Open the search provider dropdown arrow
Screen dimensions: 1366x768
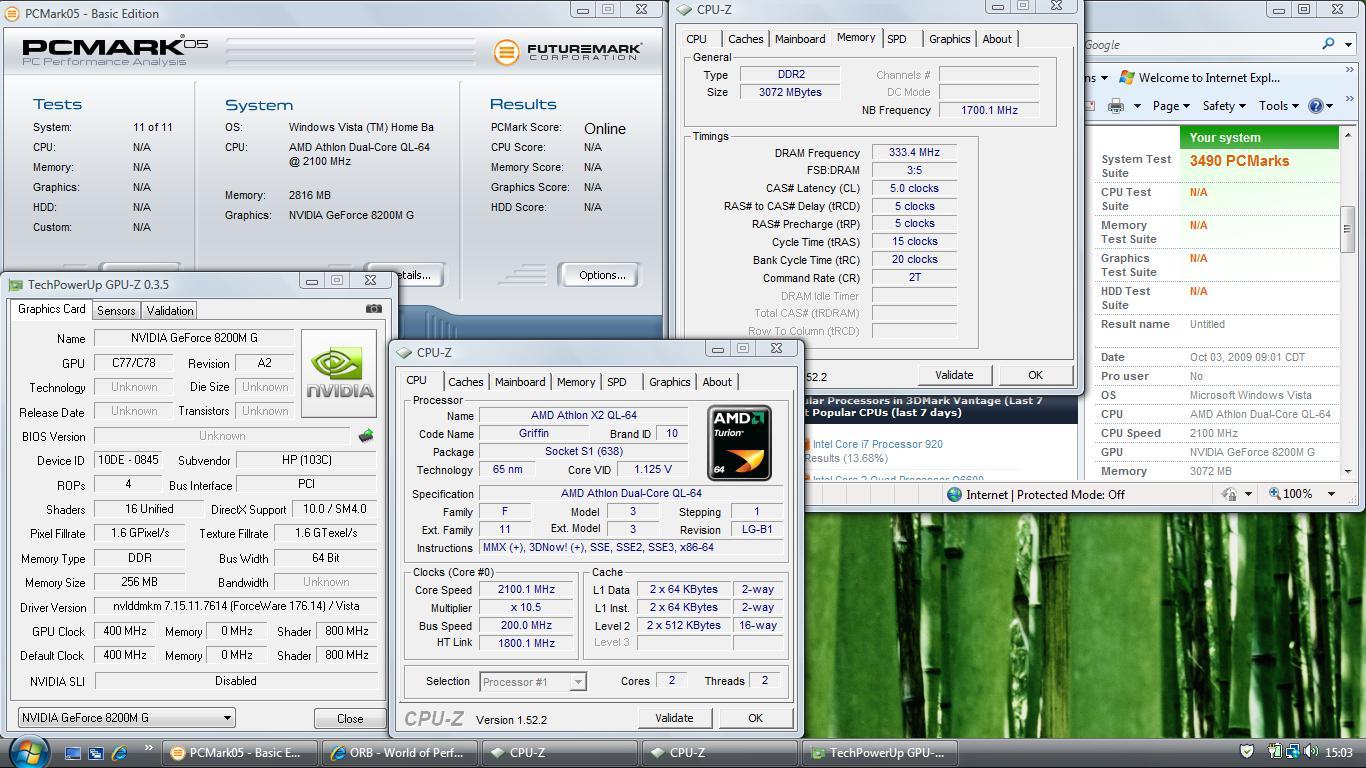[1350, 44]
